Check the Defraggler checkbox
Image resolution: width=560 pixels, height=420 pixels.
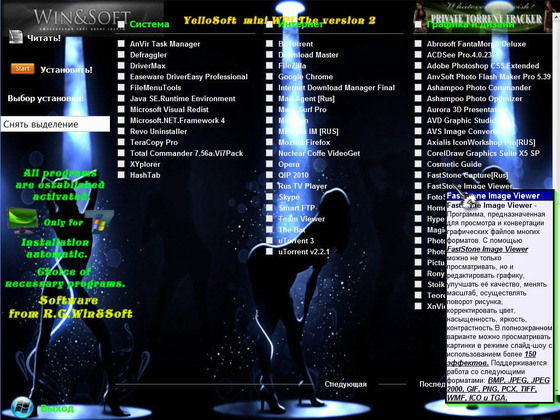(x=121, y=55)
